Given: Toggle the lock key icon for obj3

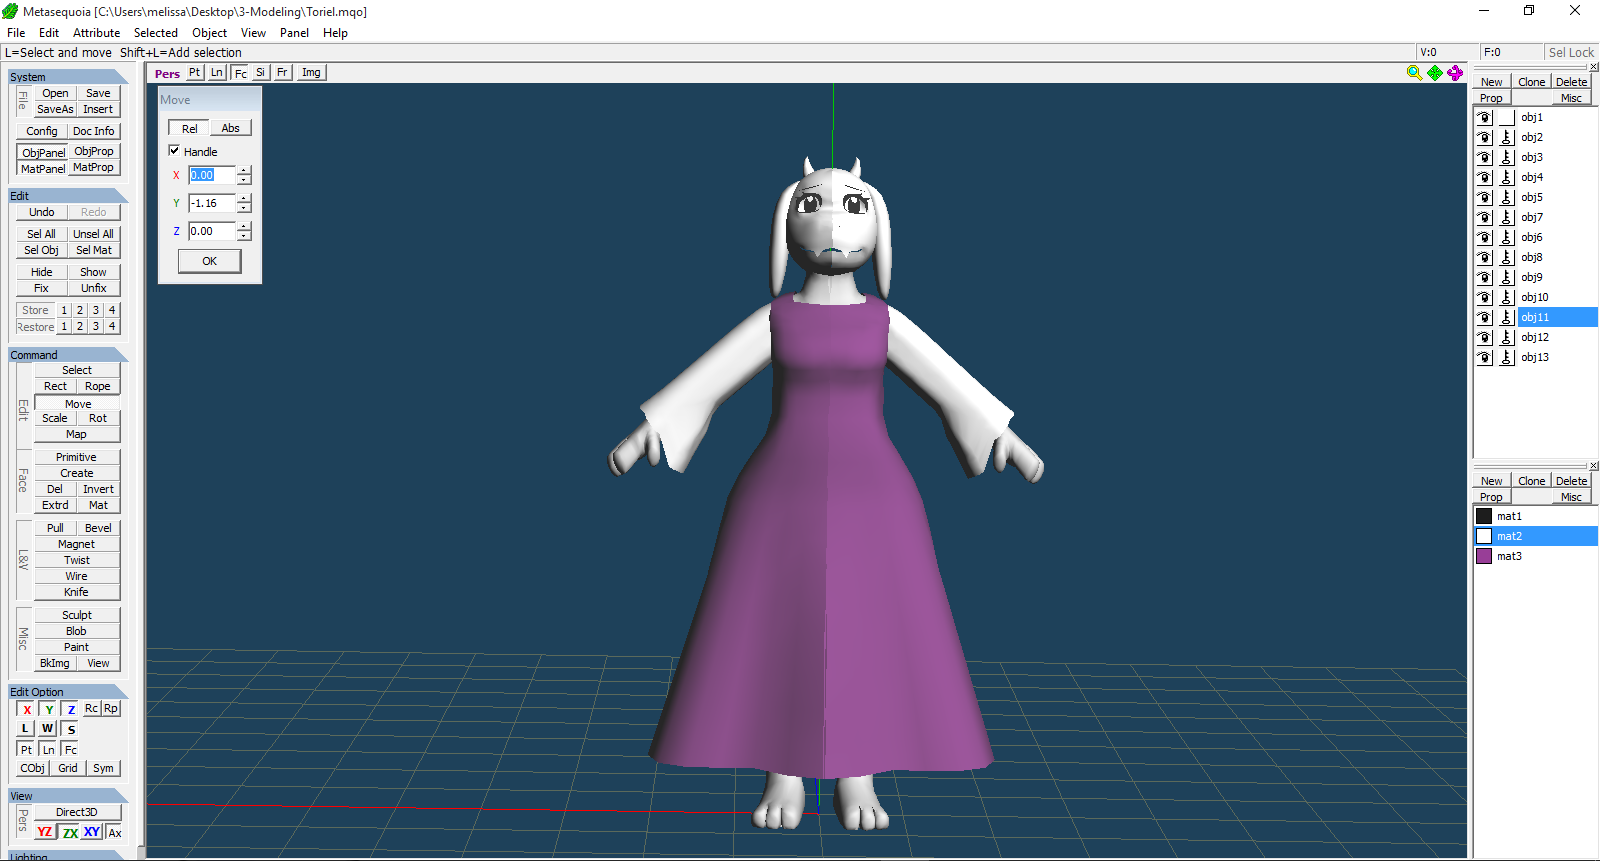Looking at the screenshot, I should pos(1507,157).
